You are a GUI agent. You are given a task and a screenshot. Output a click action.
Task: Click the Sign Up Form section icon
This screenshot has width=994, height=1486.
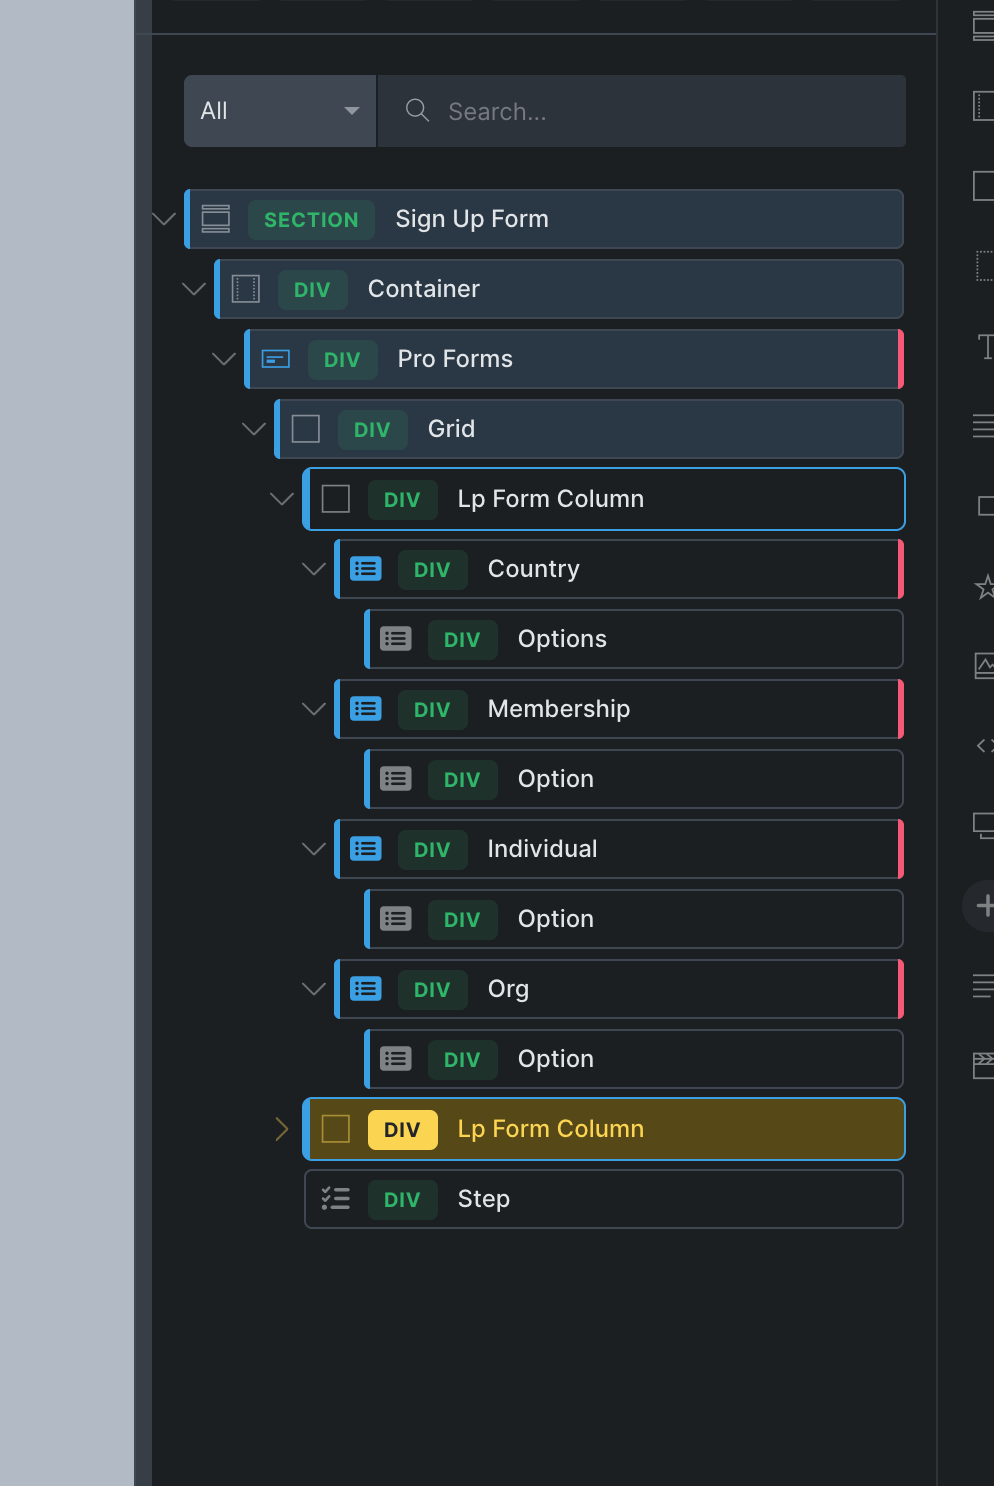pos(216,219)
